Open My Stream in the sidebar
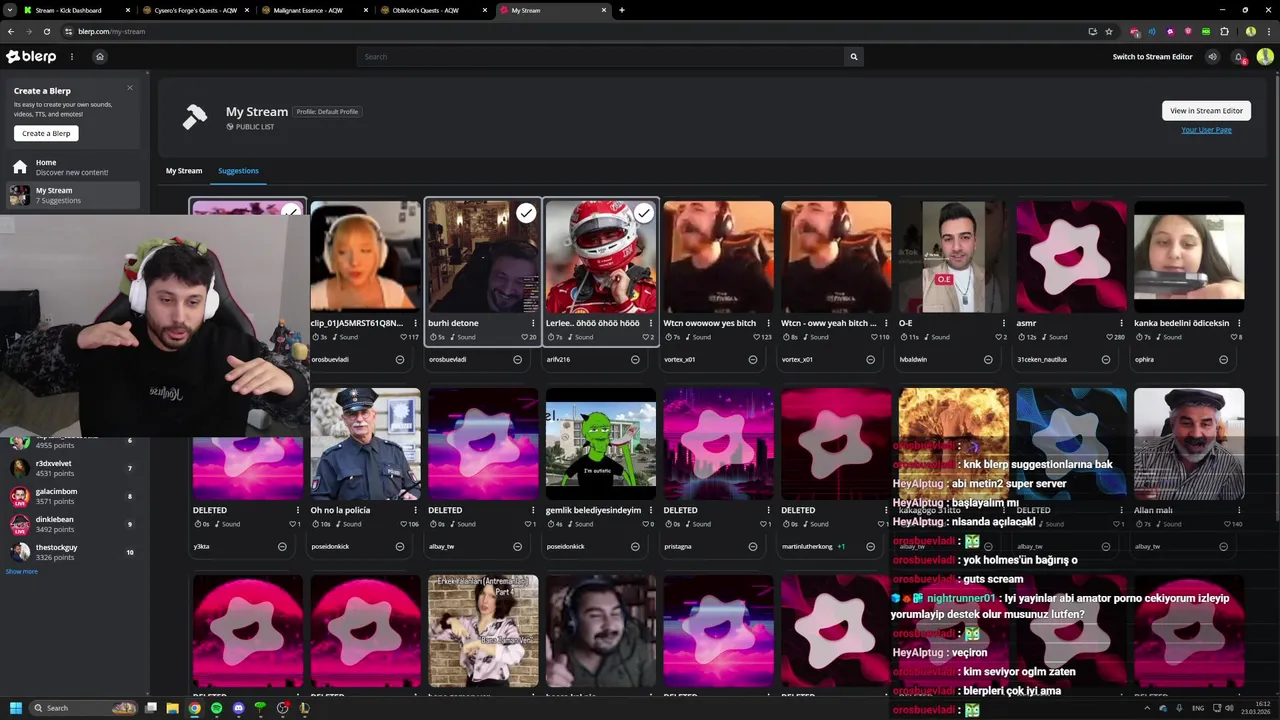The image size is (1280, 720). 75,195
